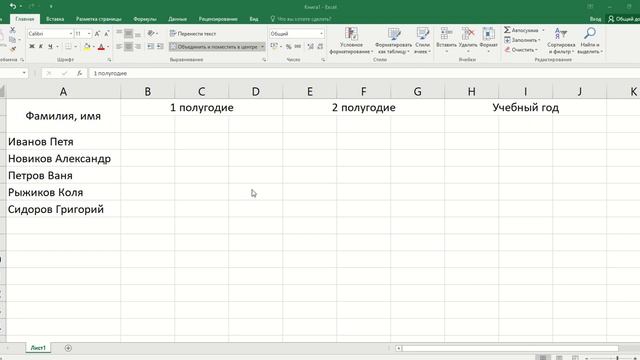This screenshot has width=640, height=360.
Task: Open Форматировать как таблицу gallery
Action: pyautogui.click(x=393, y=40)
